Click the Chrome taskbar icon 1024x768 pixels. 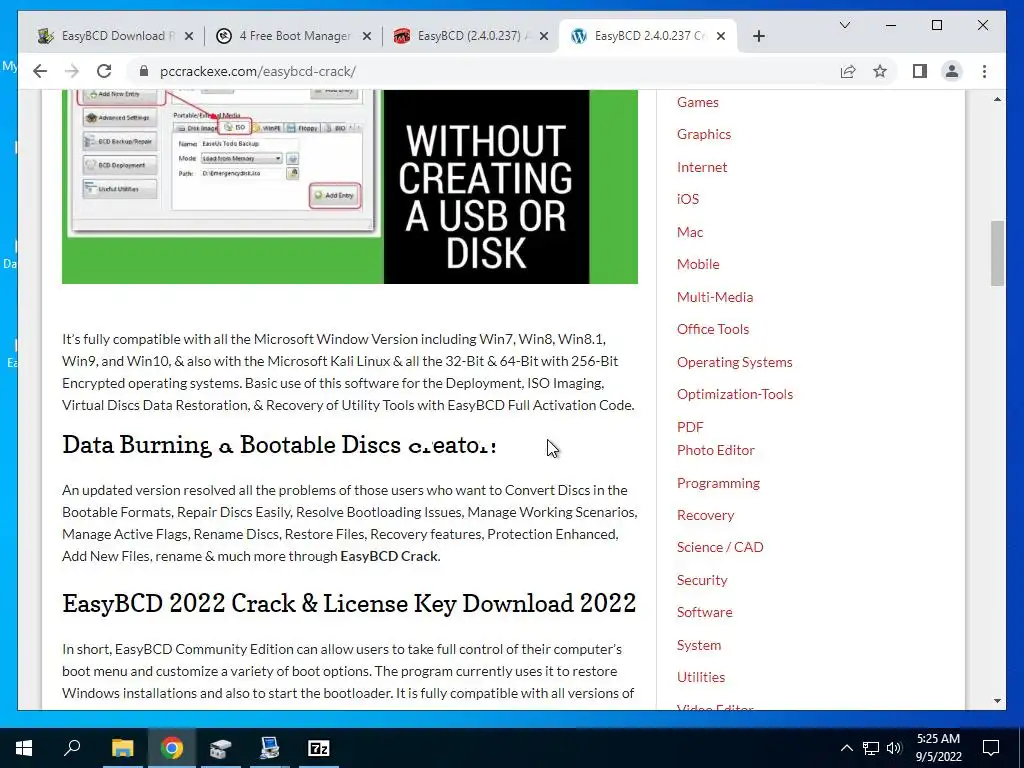coord(172,748)
